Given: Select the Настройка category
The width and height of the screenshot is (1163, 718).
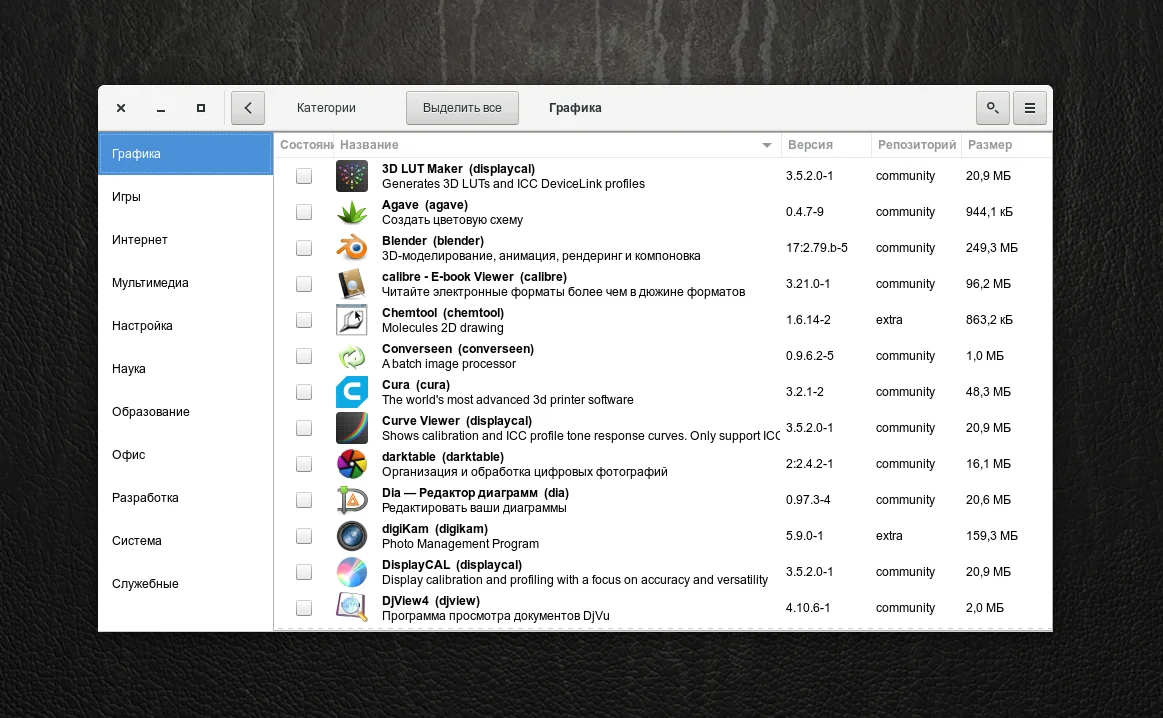Looking at the screenshot, I should click(185, 326).
